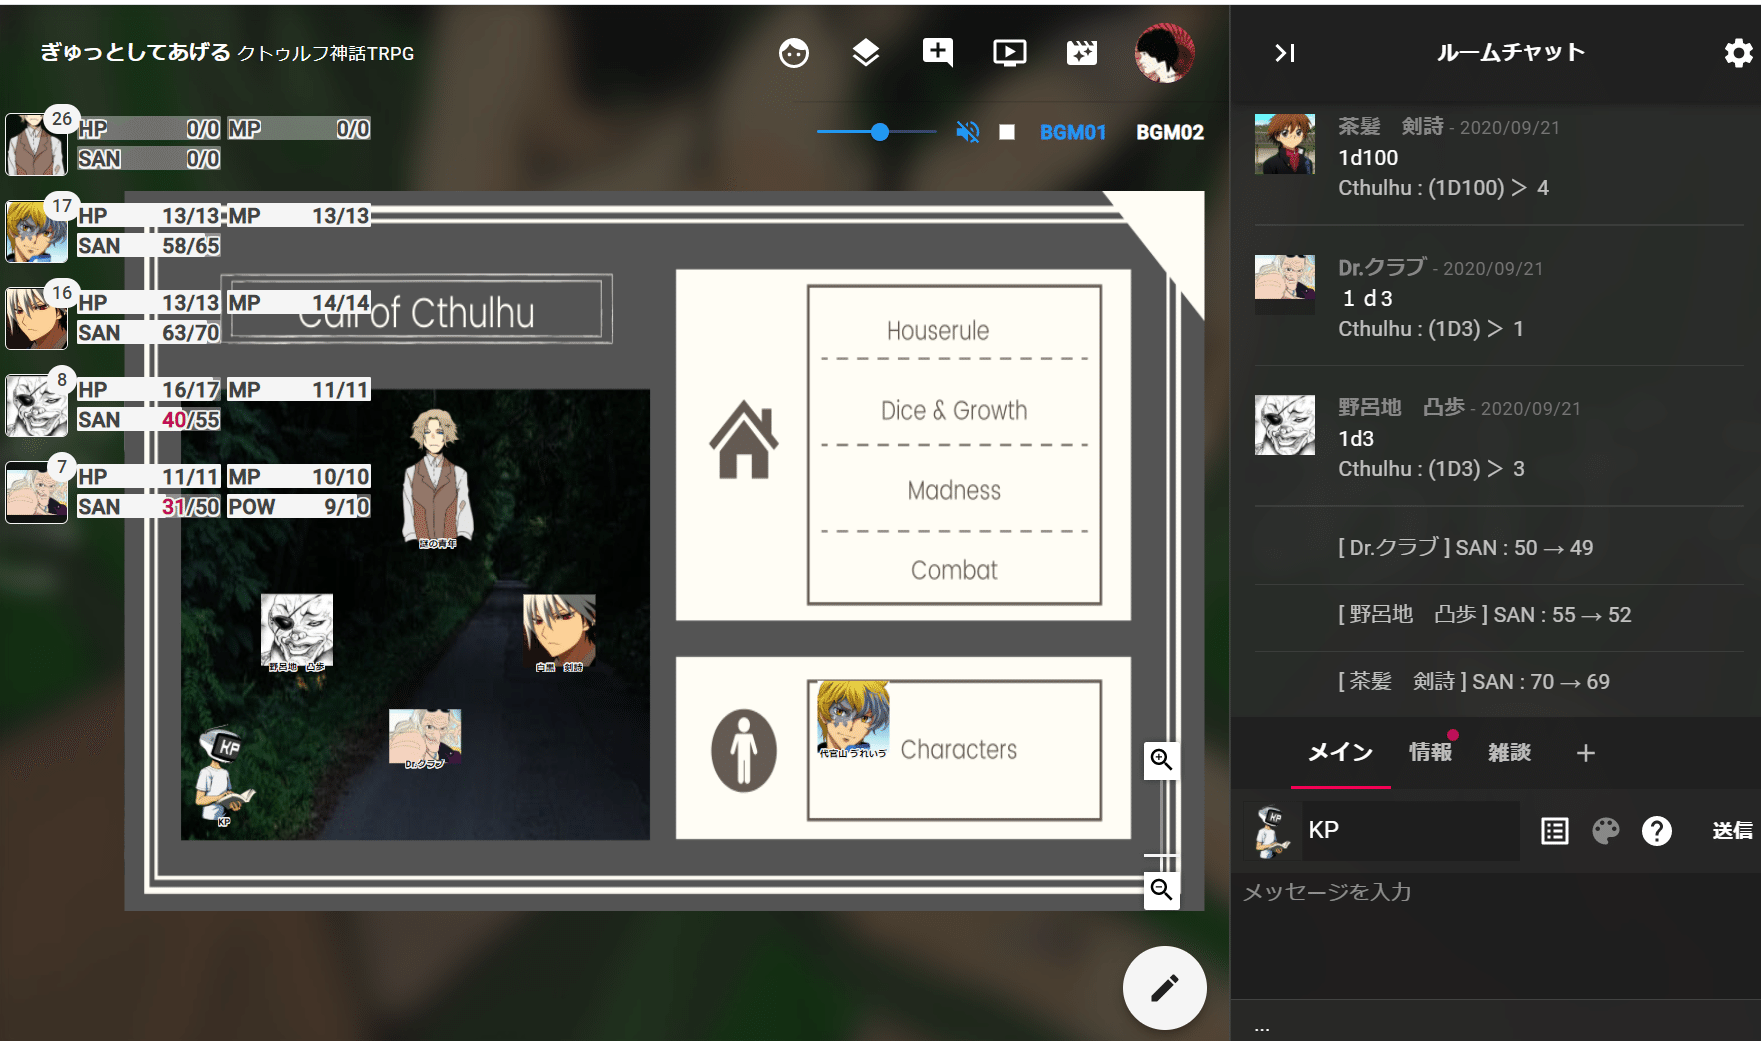Click the brown-vest young man map token
1761x1041 pixels.
click(437, 477)
